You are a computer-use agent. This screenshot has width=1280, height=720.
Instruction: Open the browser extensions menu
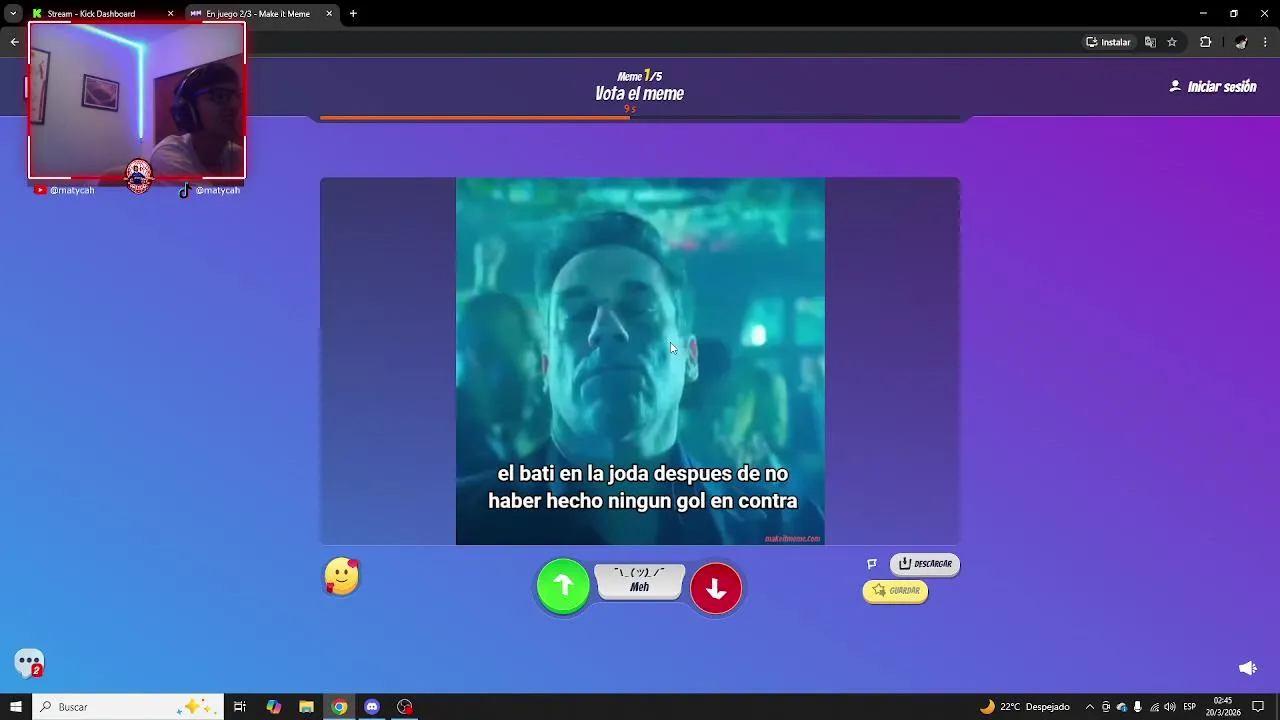pyautogui.click(x=1205, y=42)
